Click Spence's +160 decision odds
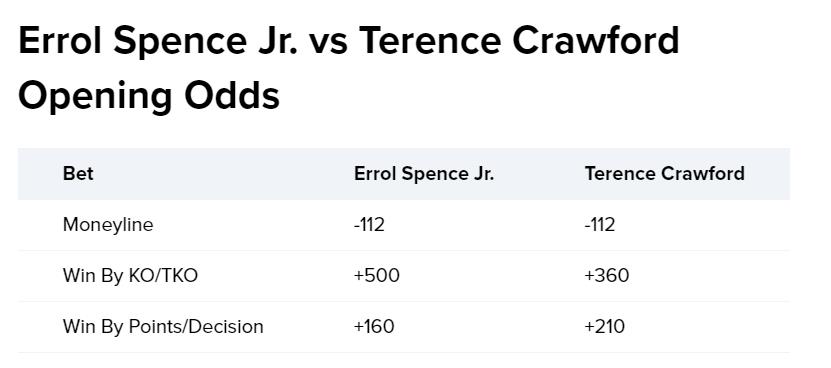 tap(374, 327)
